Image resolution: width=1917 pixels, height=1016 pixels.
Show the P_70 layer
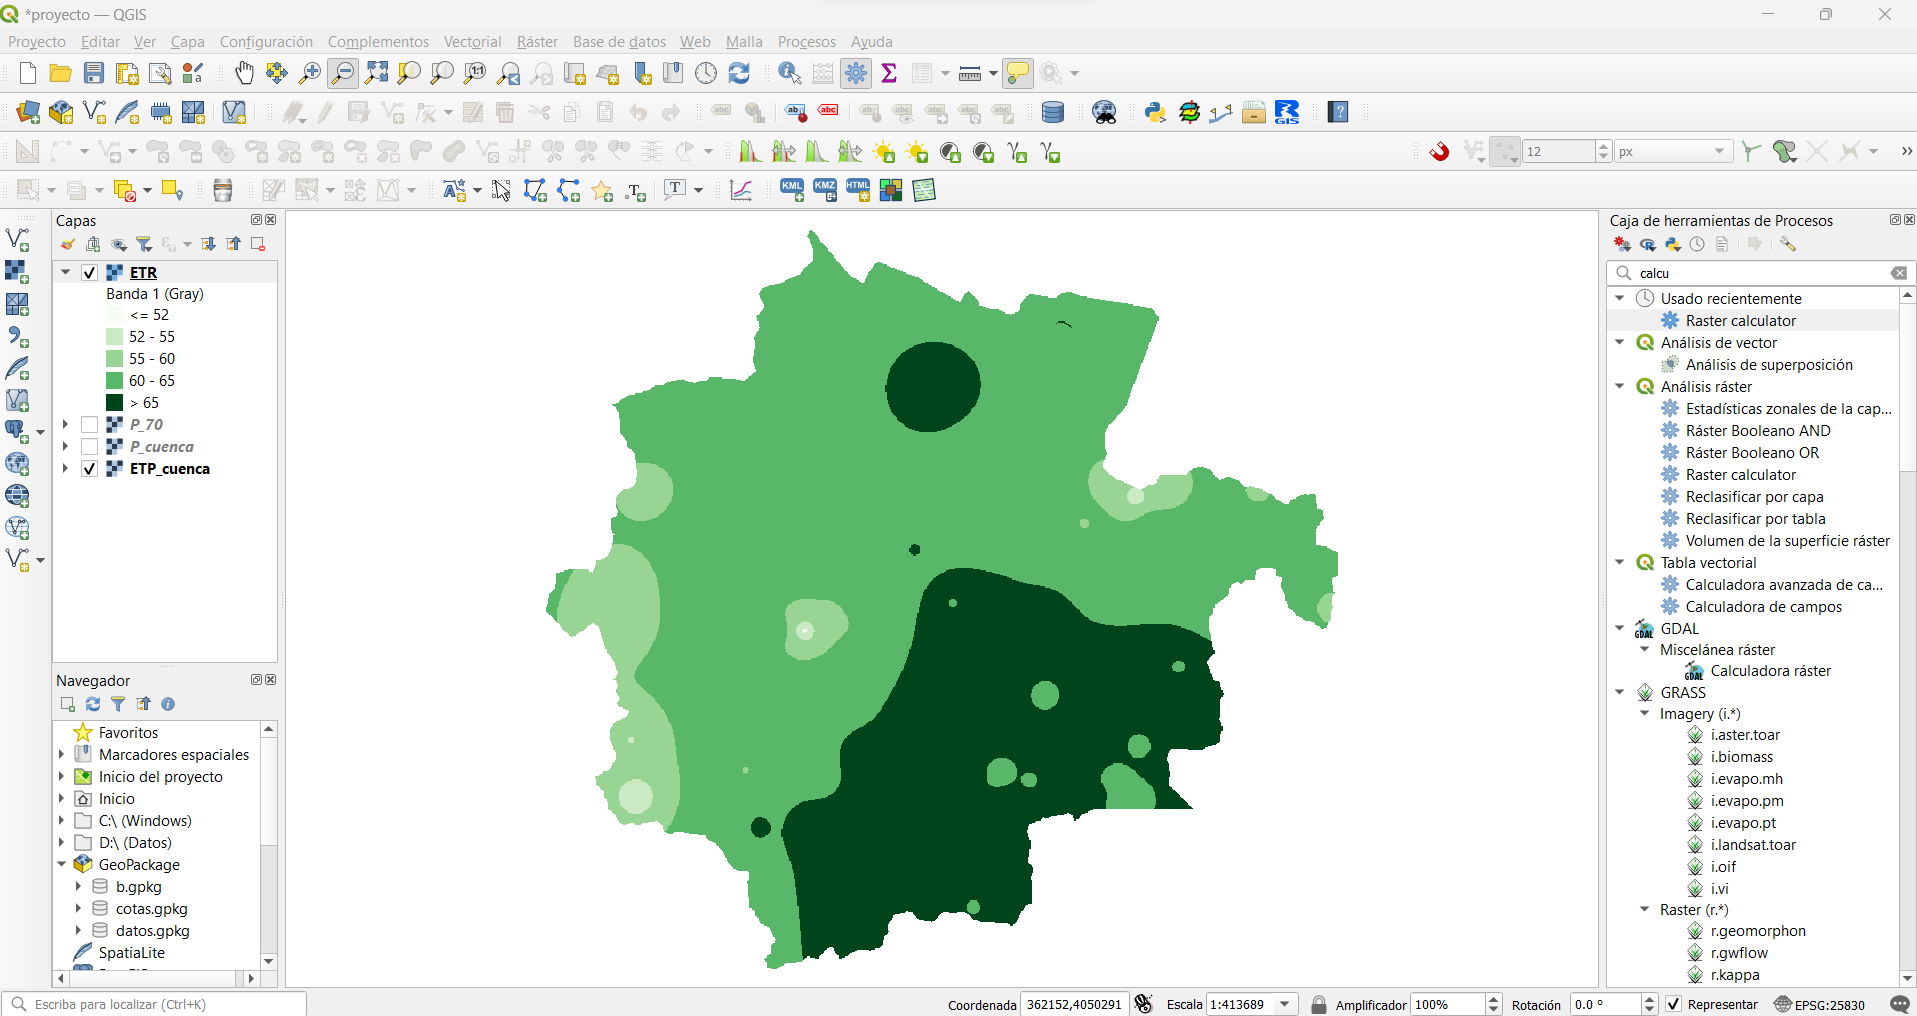click(x=89, y=424)
